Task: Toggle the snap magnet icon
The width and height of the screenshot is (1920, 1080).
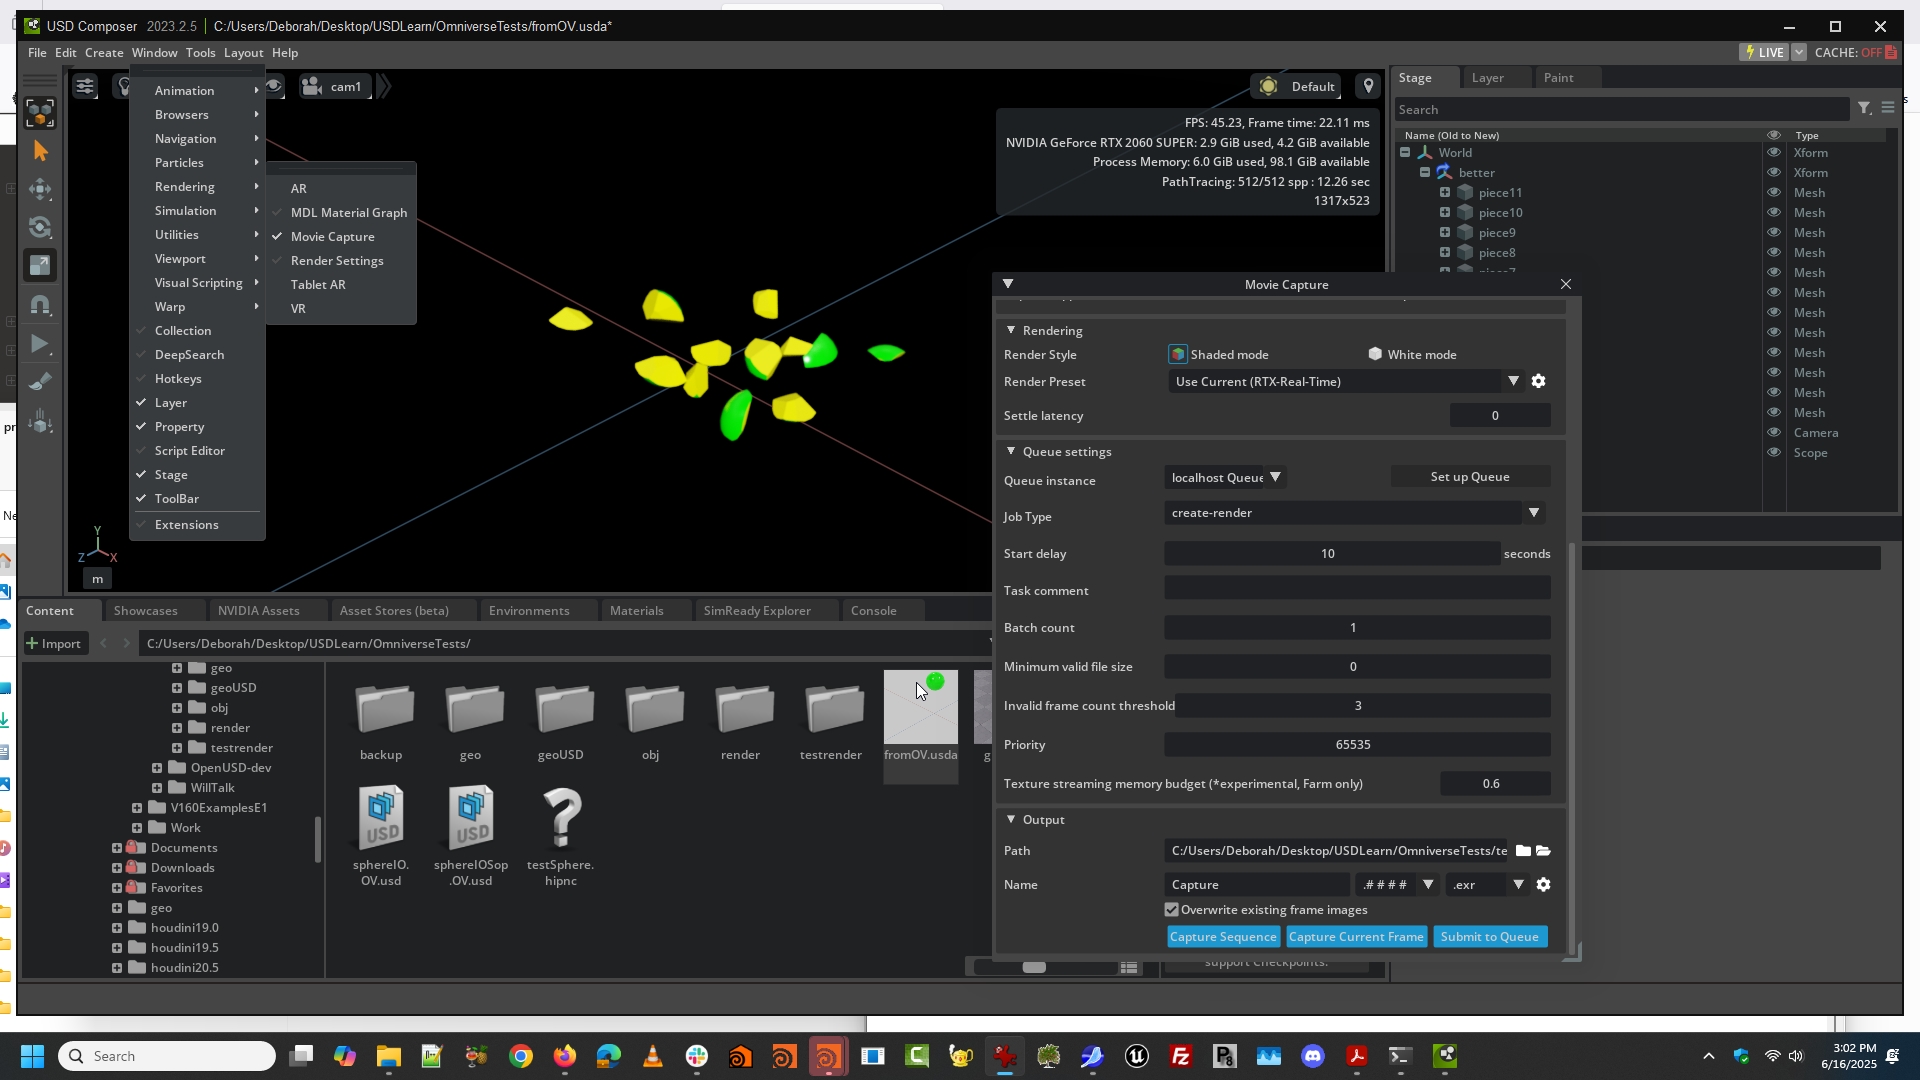Action: (x=40, y=305)
